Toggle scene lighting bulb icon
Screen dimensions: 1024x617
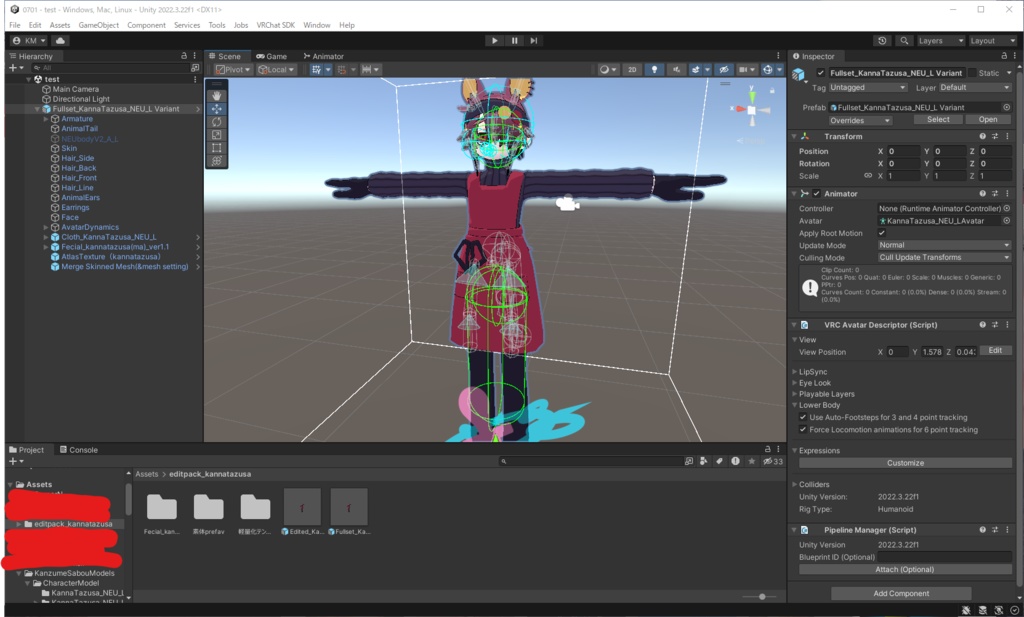pos(654,69)
